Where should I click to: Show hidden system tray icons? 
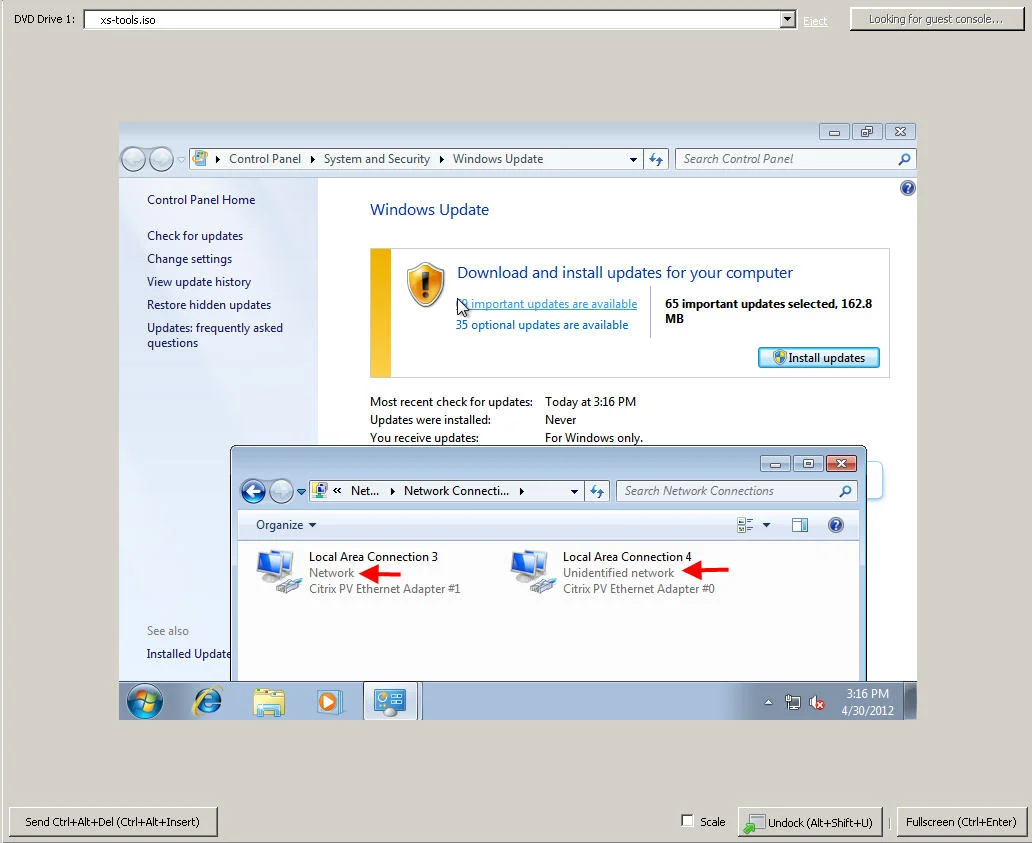click(x=768, y=703)
